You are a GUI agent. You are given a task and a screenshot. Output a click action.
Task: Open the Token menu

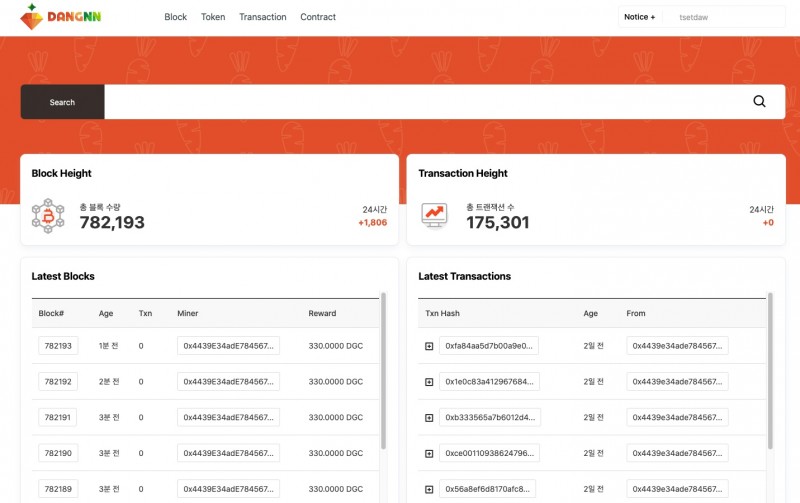pyautogui.click(x=213, y=17)
